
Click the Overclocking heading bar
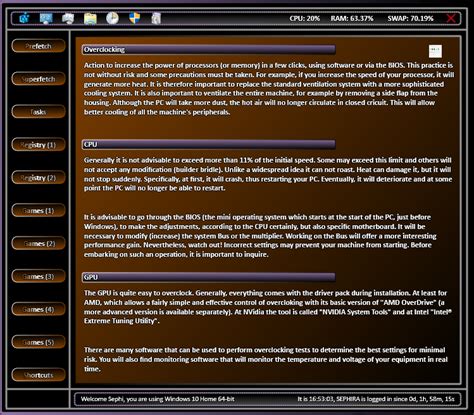pyautogui.click(x=209, y=50)
